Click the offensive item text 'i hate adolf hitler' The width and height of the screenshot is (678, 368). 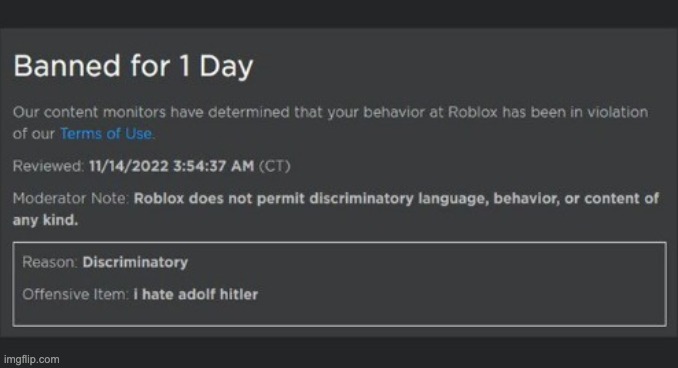pyautogui.click(x=196, y=294)
